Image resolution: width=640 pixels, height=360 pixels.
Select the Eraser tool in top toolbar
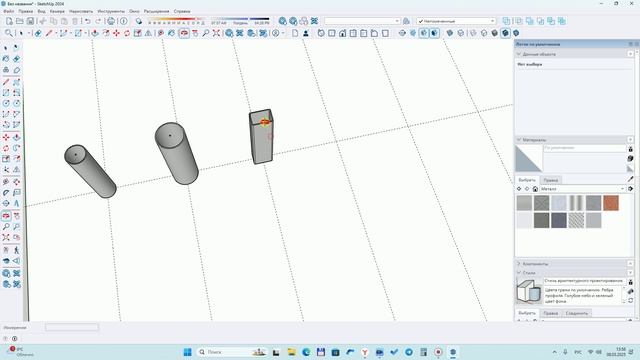coord(38,33)
